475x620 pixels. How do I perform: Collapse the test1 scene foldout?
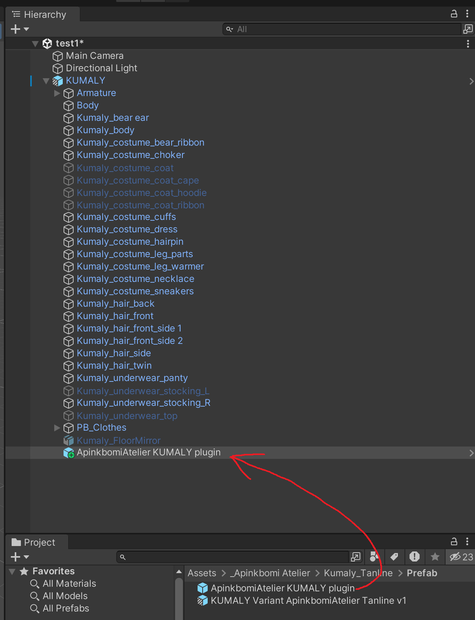[35, 43]
